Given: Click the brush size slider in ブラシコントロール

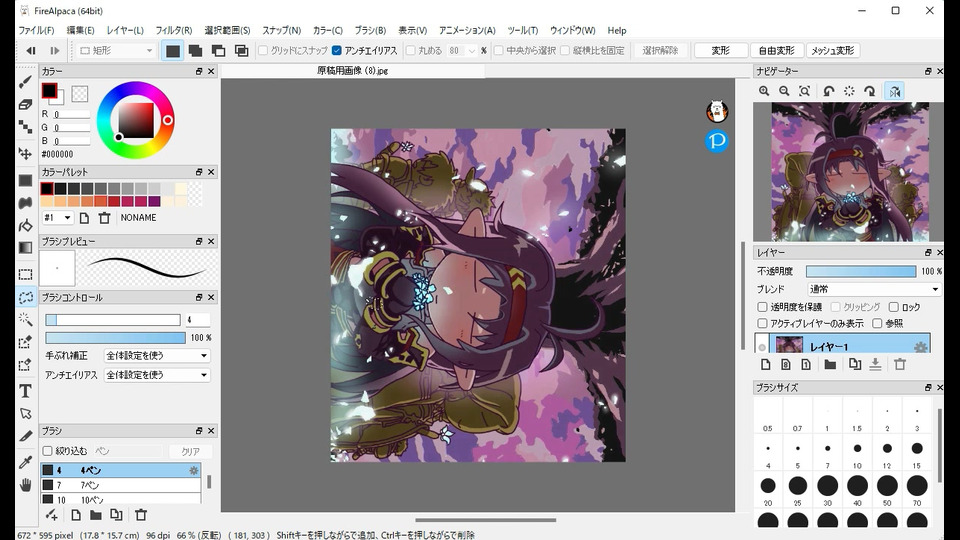Looking at the screenshot, I should [113, 320].
